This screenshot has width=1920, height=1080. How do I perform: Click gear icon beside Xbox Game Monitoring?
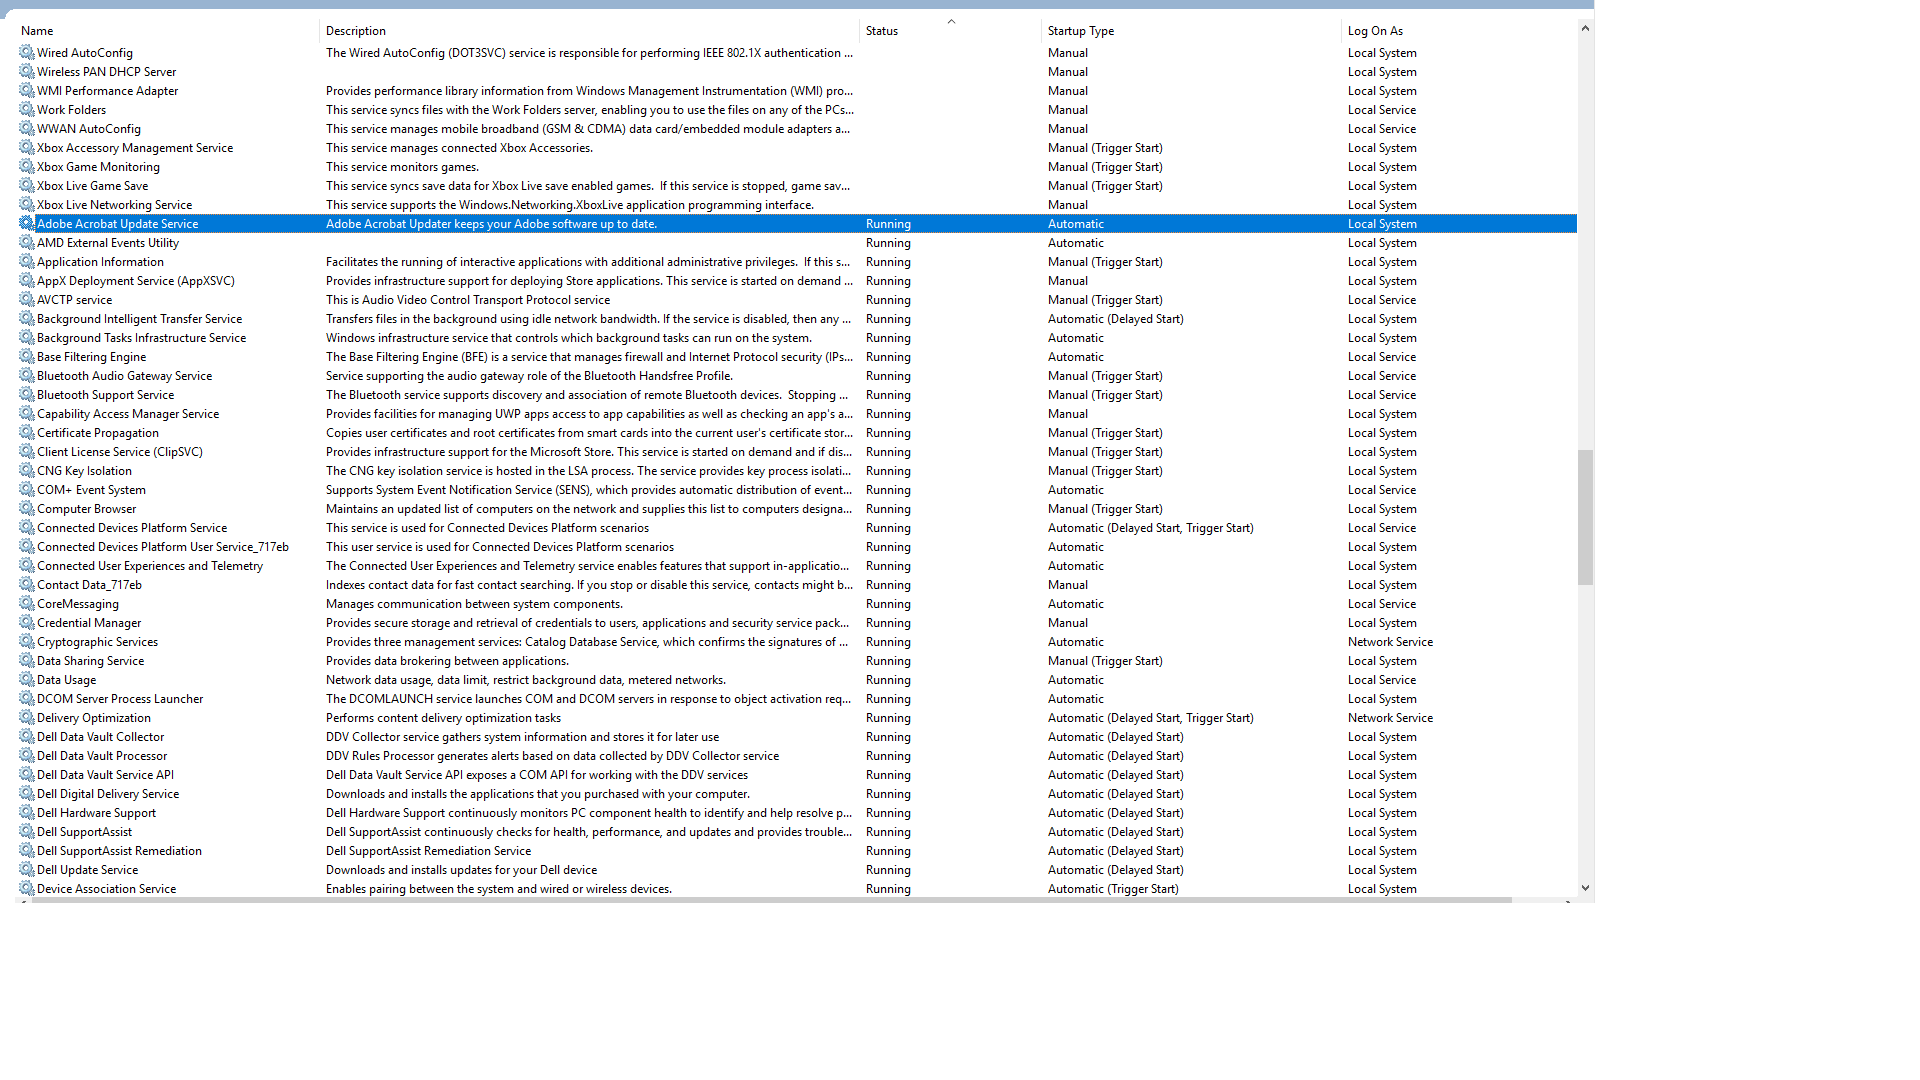[26, 167]
